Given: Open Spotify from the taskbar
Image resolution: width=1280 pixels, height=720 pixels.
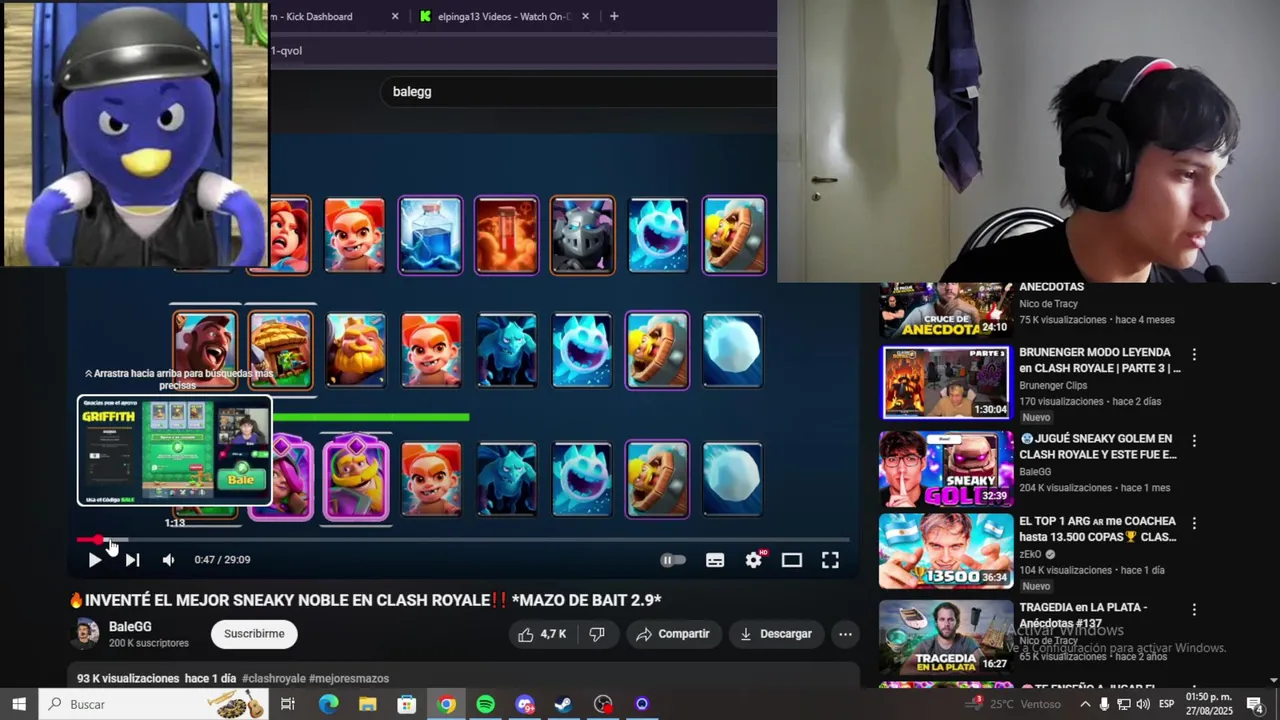Looking at the screenshot, I should [x=485, y=704].
